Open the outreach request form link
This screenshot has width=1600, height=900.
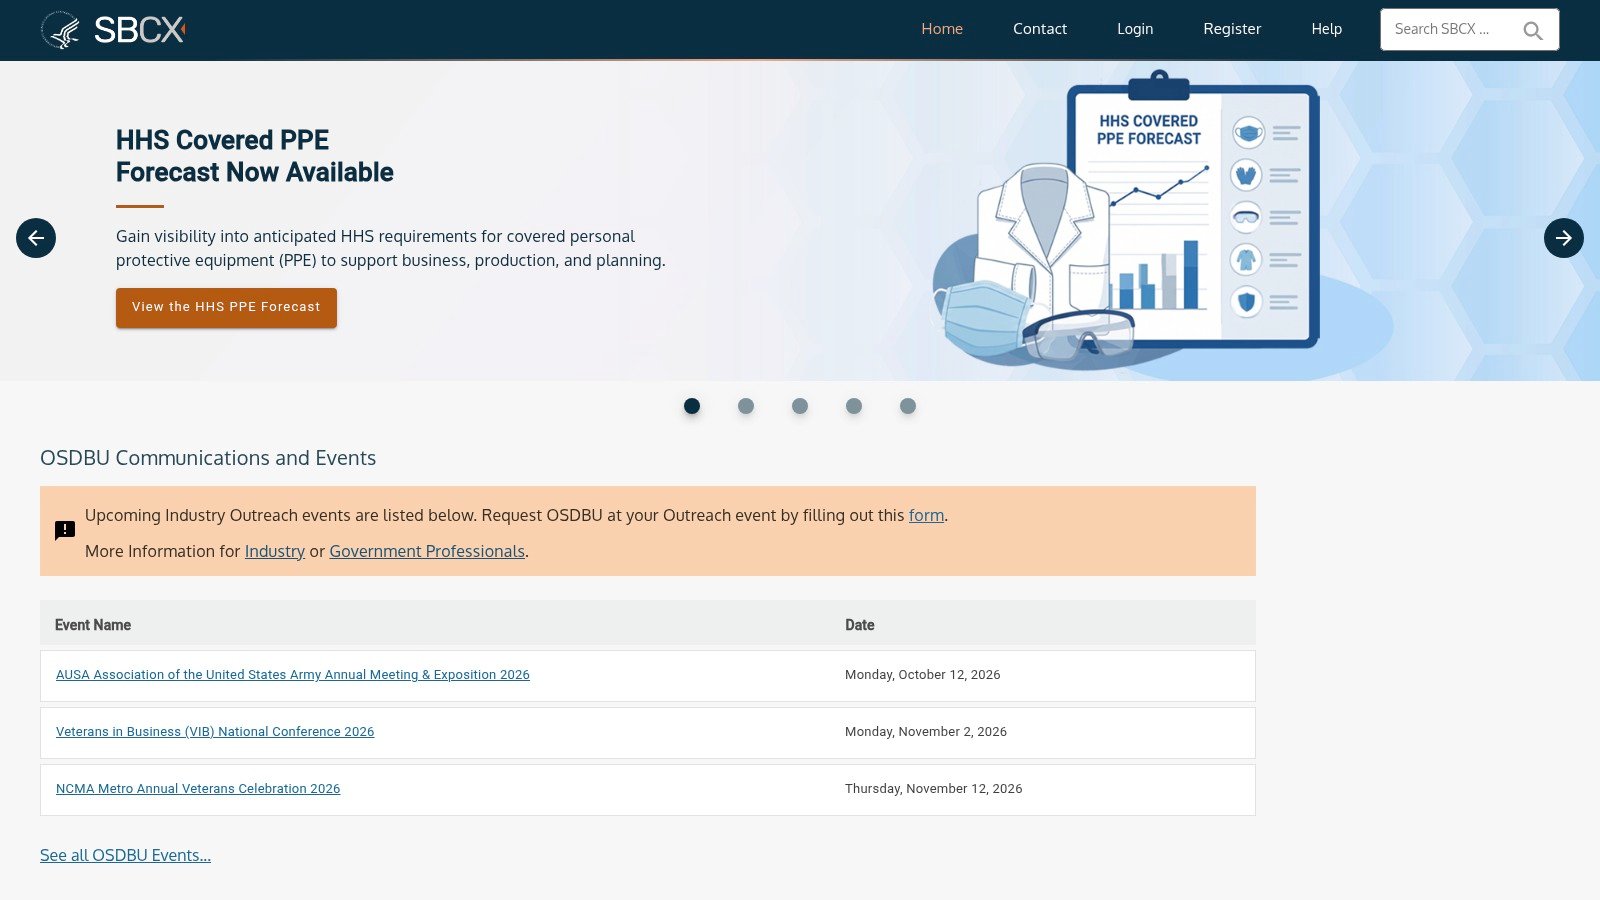(926, 515)
